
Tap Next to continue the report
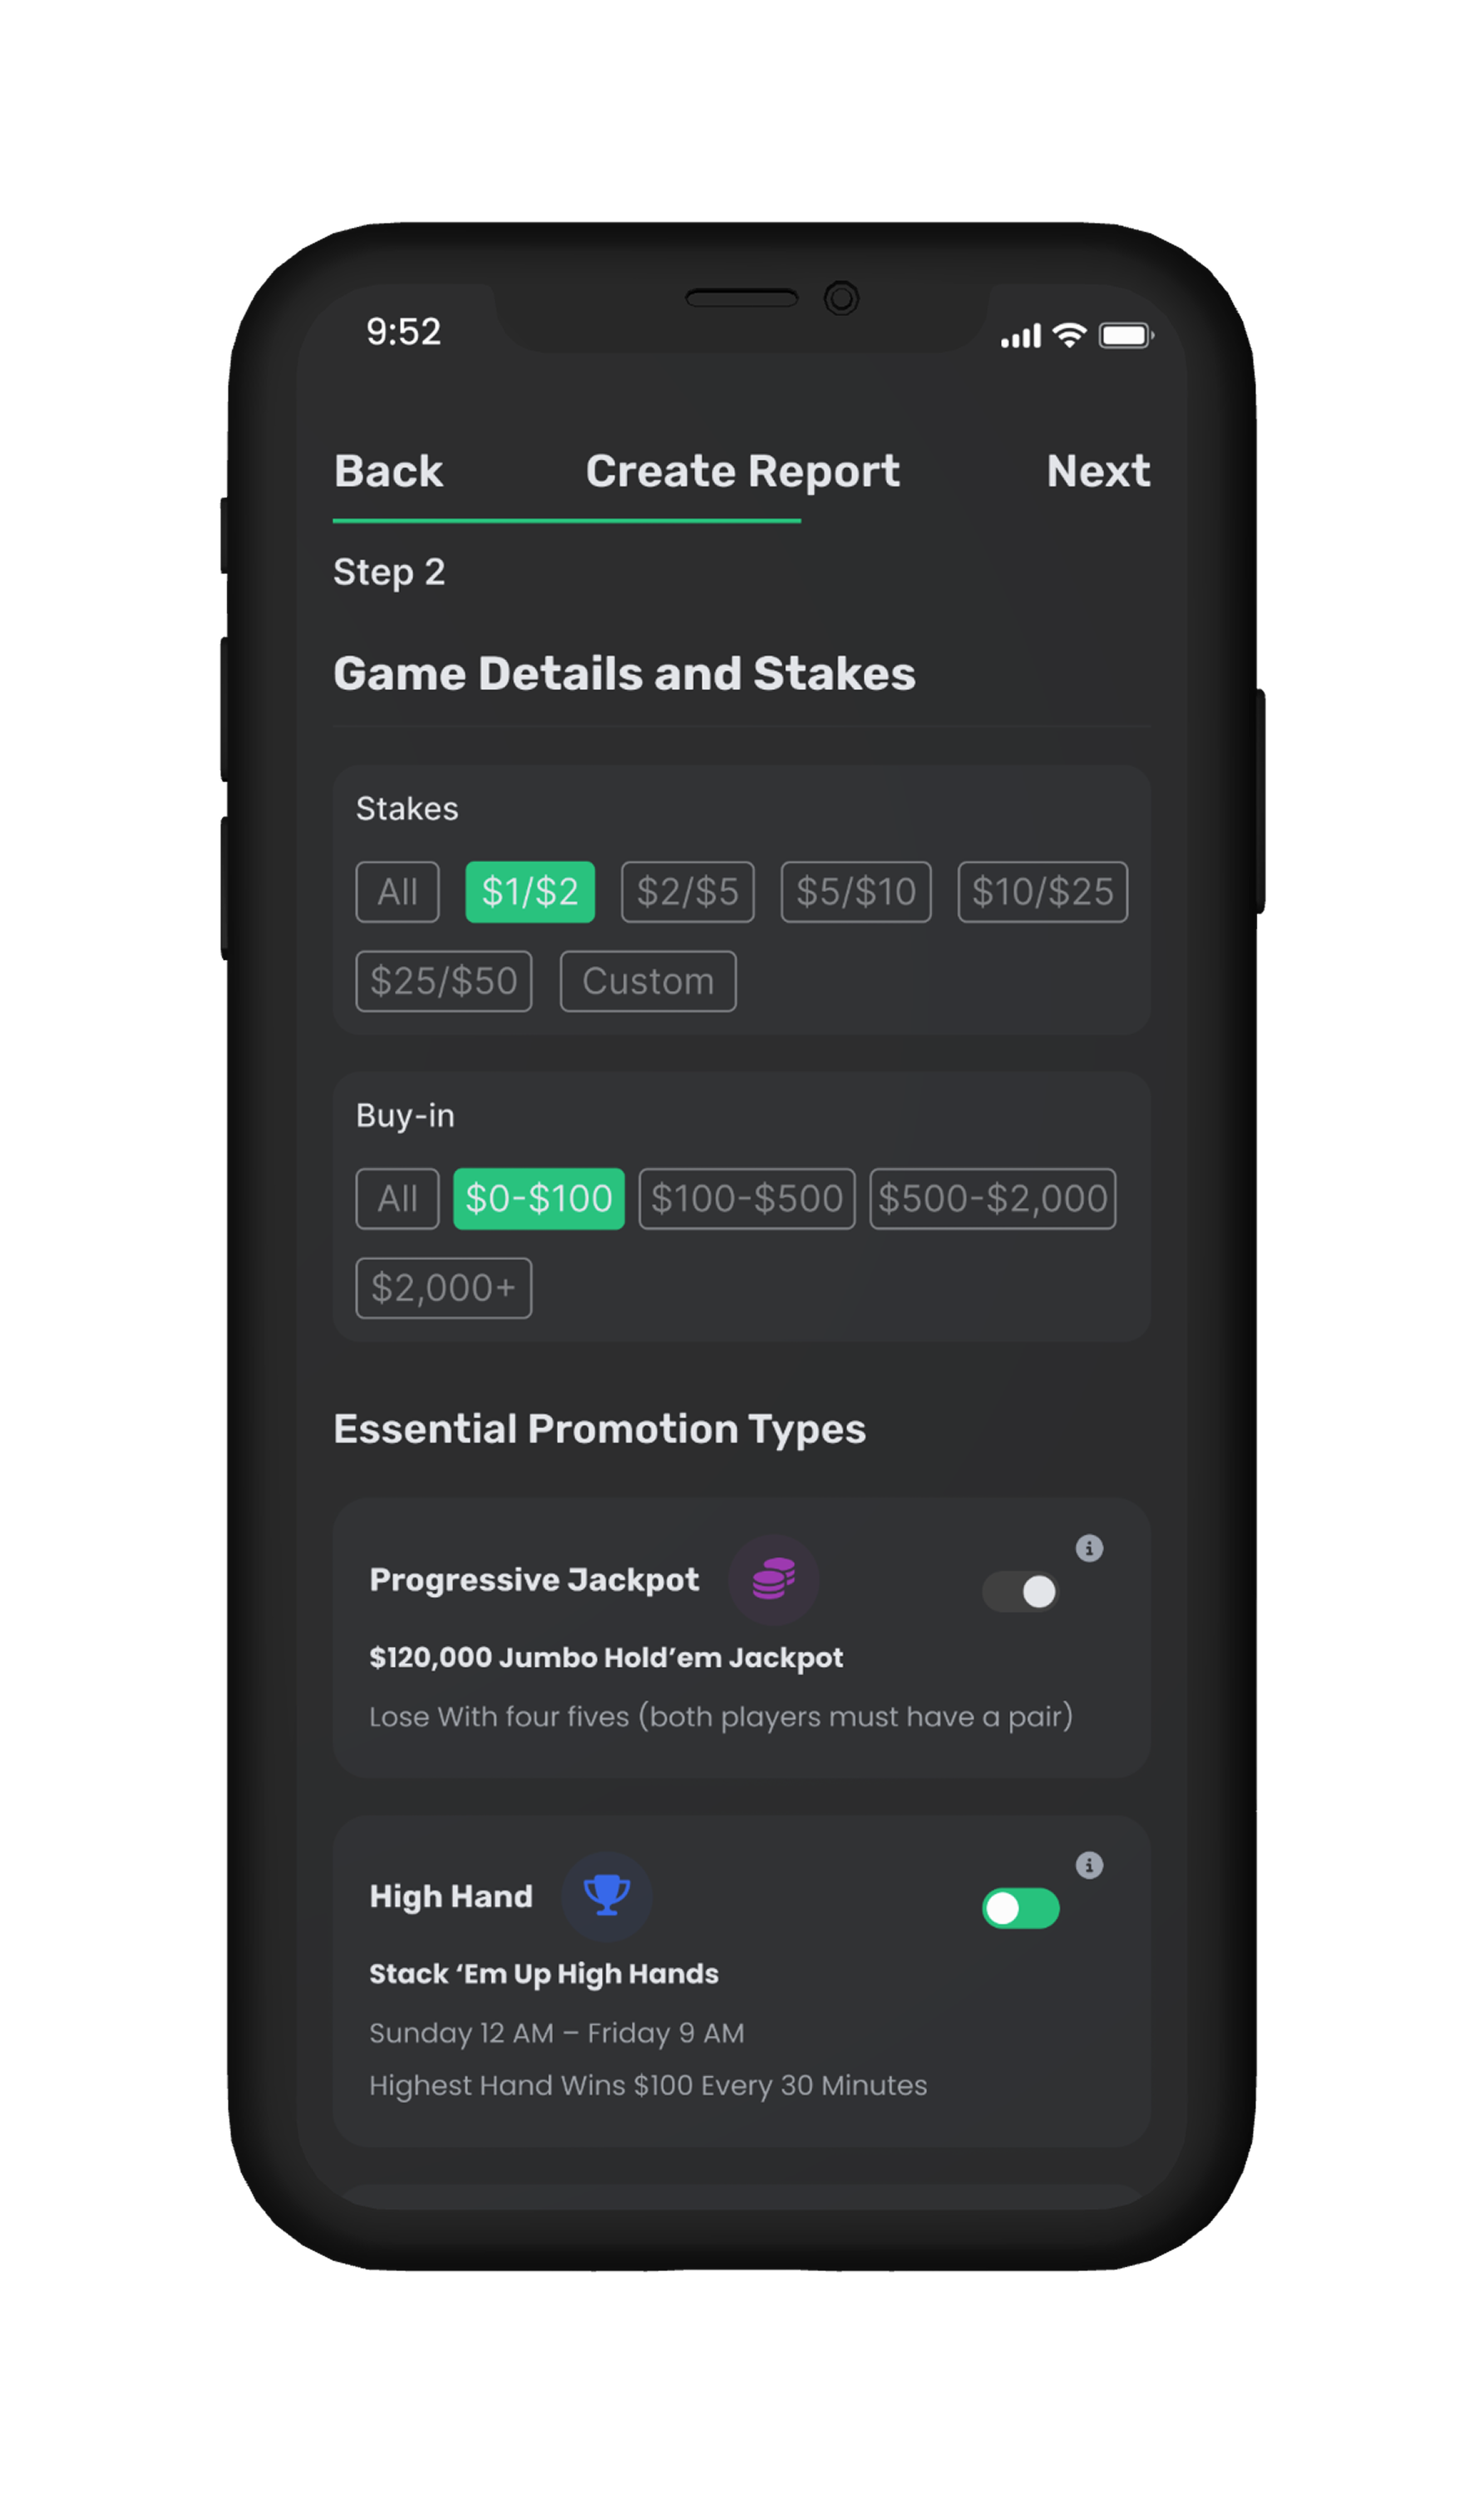point(1097,471)
